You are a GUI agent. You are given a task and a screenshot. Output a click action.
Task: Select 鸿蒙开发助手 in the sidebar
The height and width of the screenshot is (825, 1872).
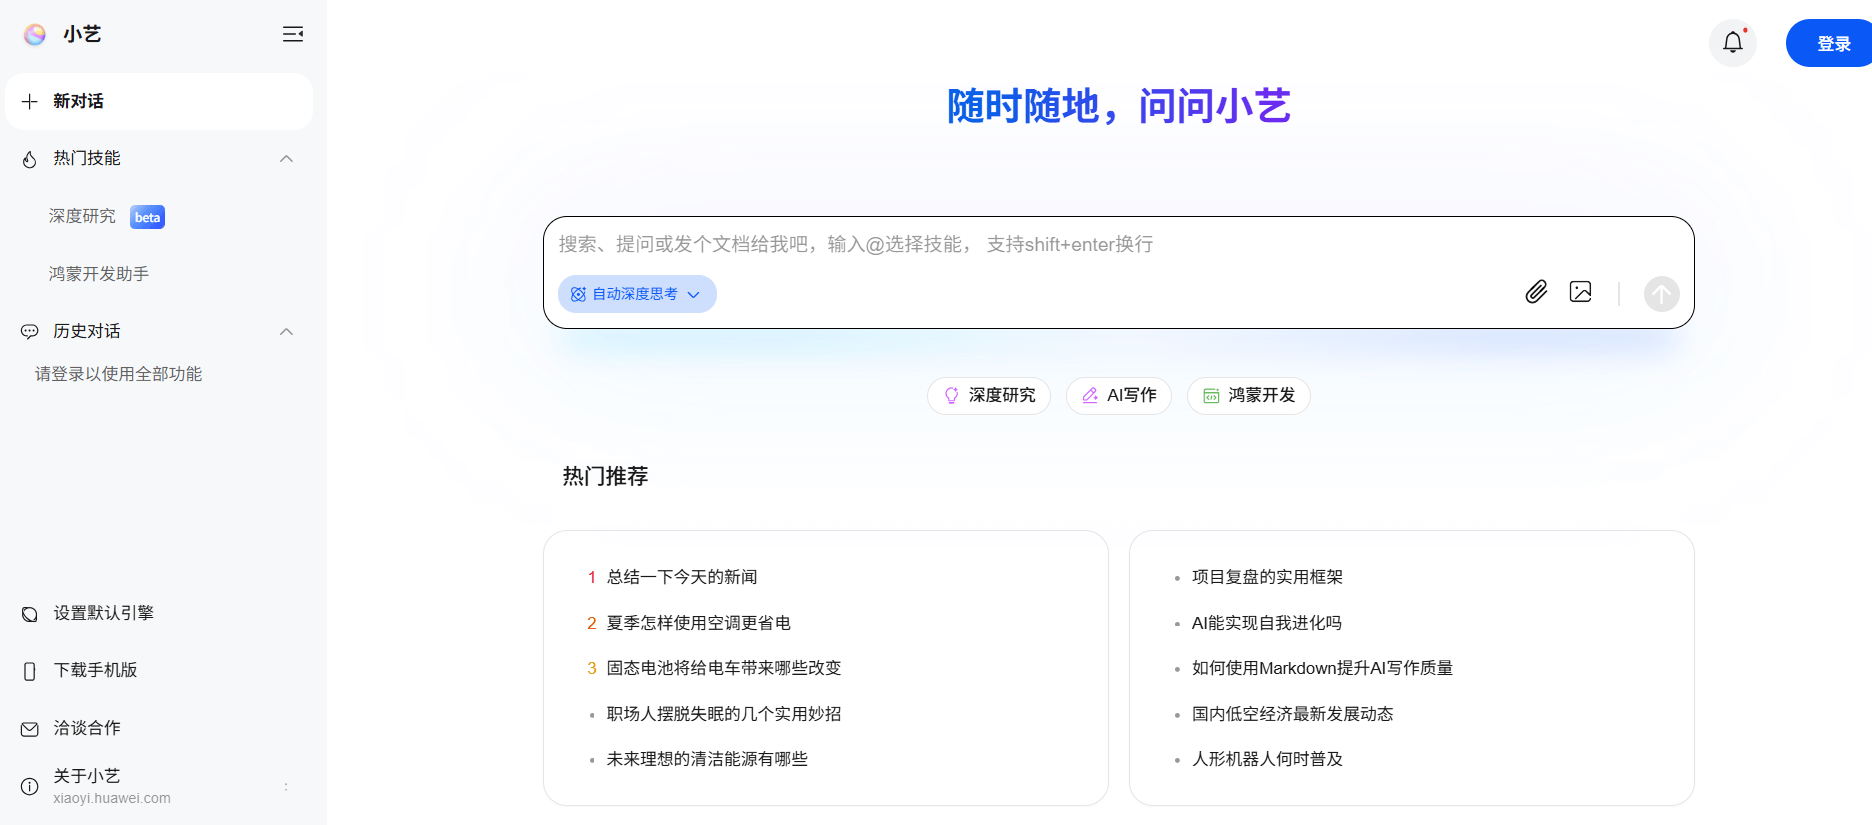click(x=99, y=274)
